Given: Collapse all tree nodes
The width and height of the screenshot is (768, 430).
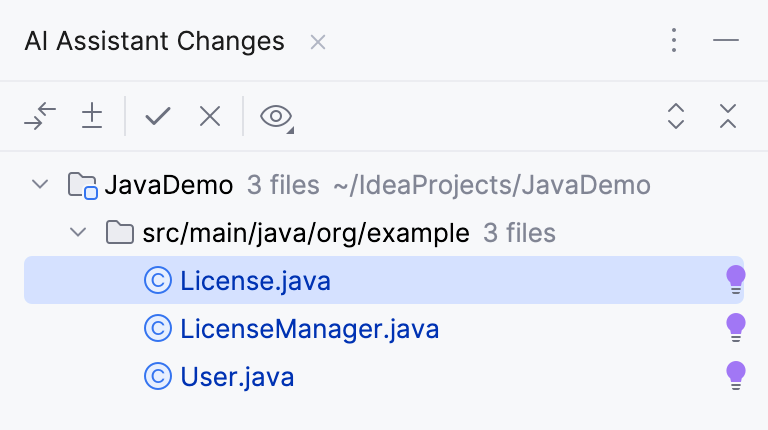Looking at the screenshot, I should pyautogui.click(x=728, y=117).
